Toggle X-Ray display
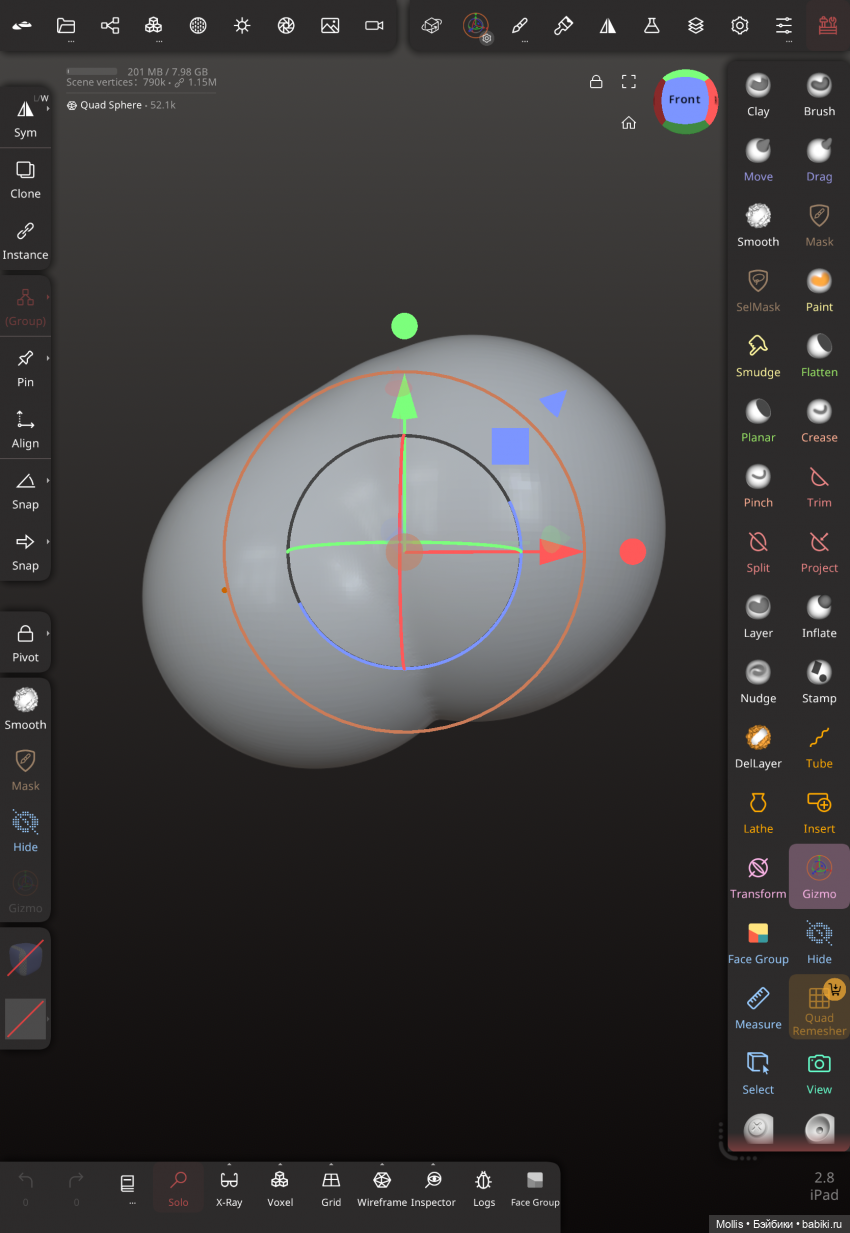 229,1188
